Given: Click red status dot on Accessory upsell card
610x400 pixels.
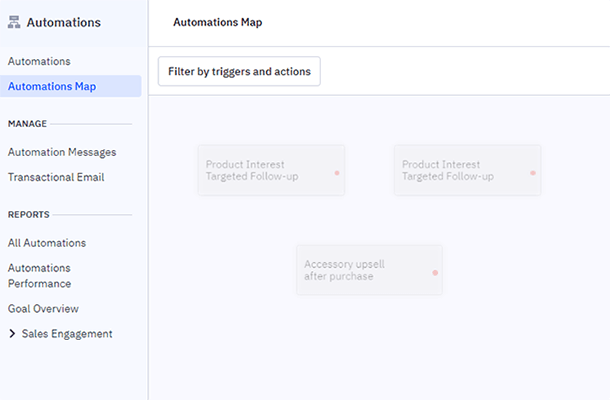Looking at the screenshot, I should 435,272.
